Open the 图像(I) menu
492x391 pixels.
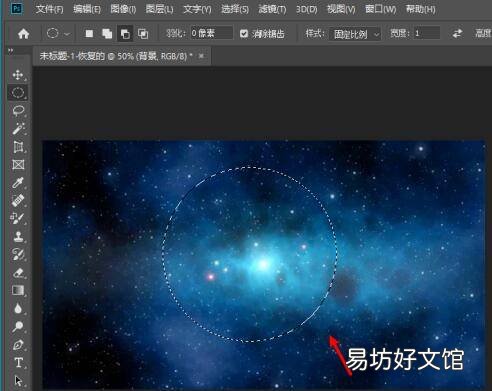click(123, 9)
